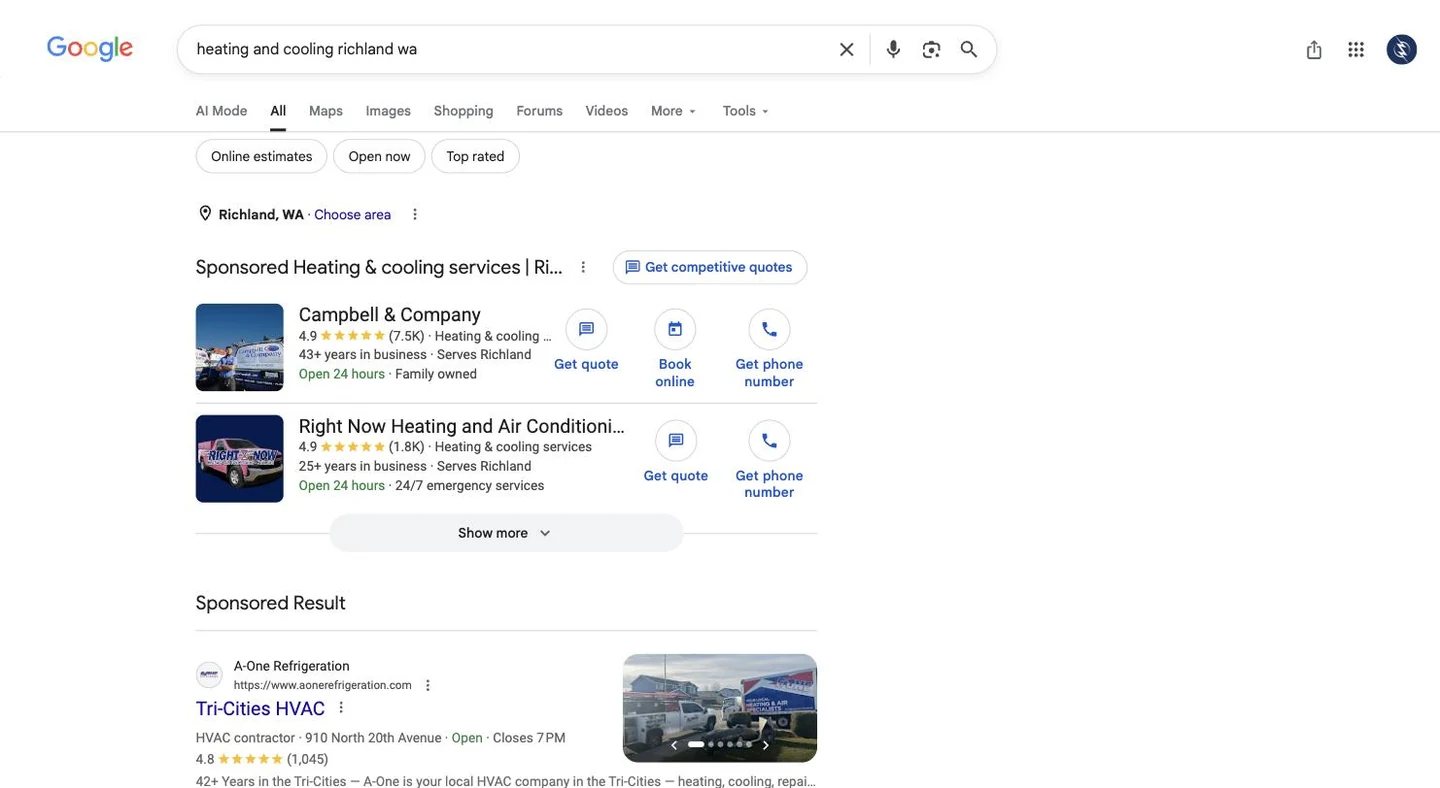This screenshot has width=1440, height=788.
Task: Open Right Now Heating and Air Conditioning title
Action: coord(461,426)
